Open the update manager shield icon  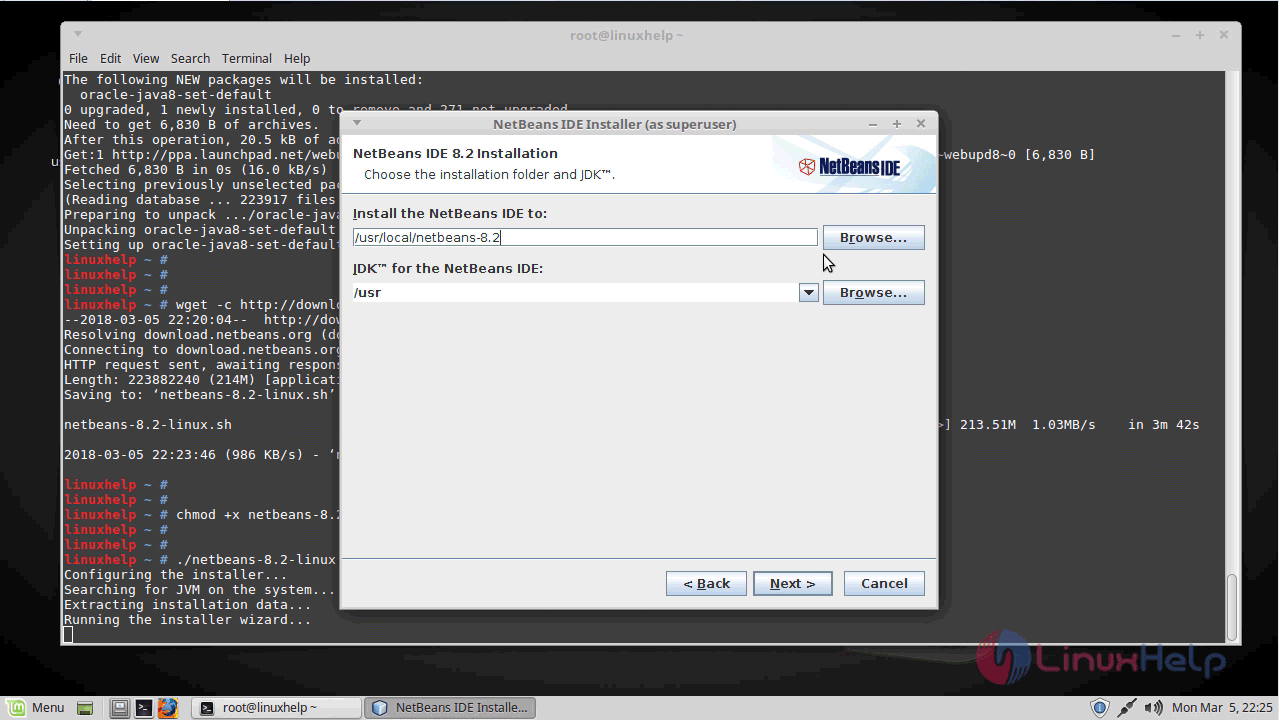[1099, 708]
